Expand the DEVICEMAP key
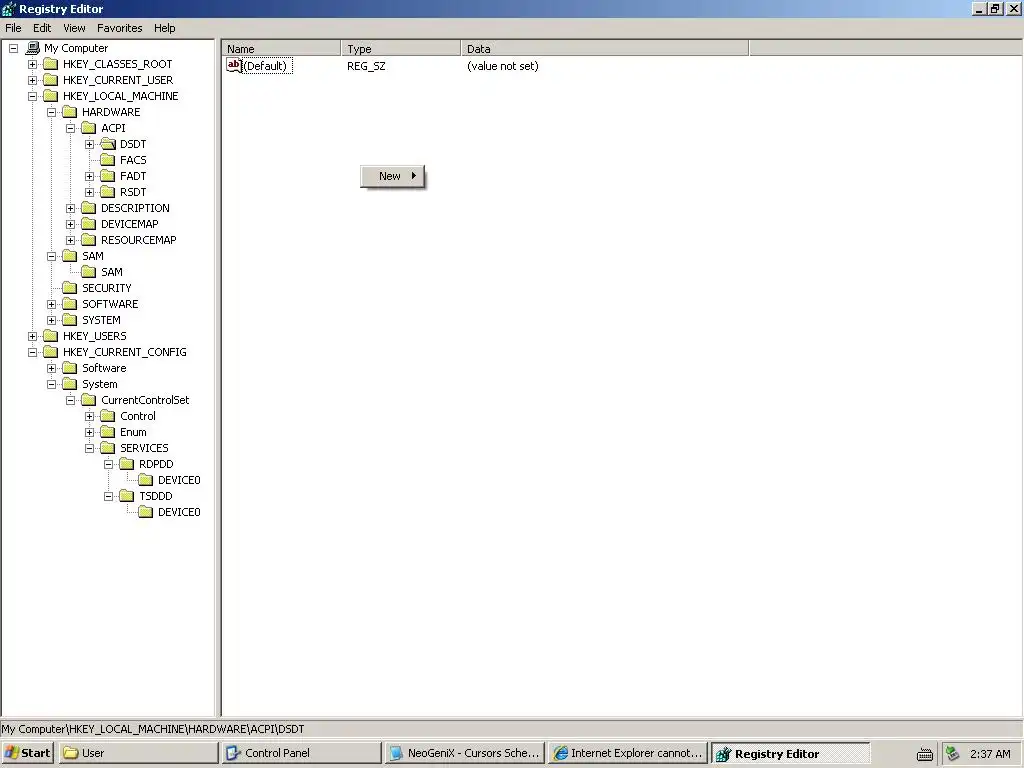The width and height of the screenshot is (1024, 768). (x=71, y=224)
